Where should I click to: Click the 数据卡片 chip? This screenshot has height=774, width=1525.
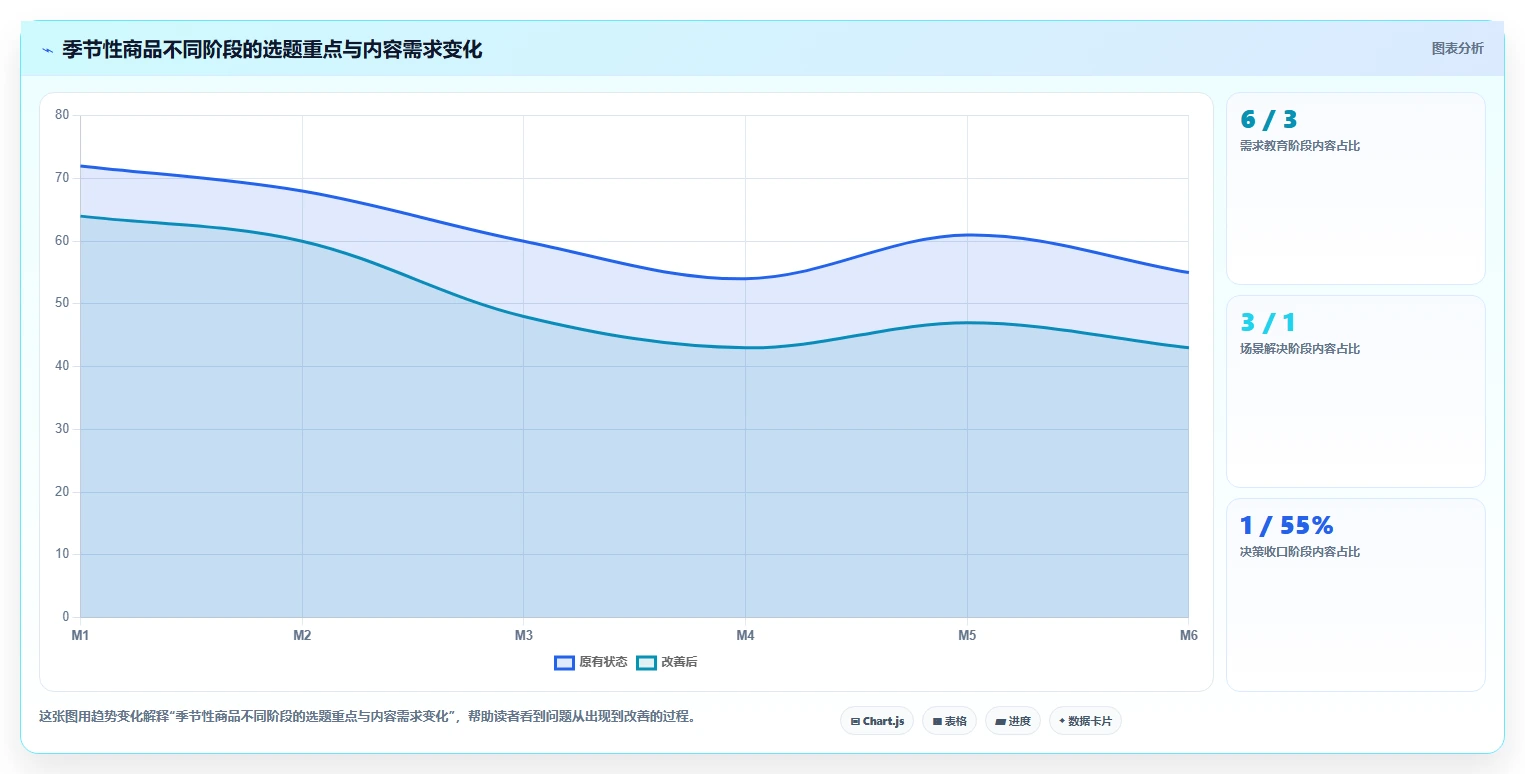[x=1085, y=721]
